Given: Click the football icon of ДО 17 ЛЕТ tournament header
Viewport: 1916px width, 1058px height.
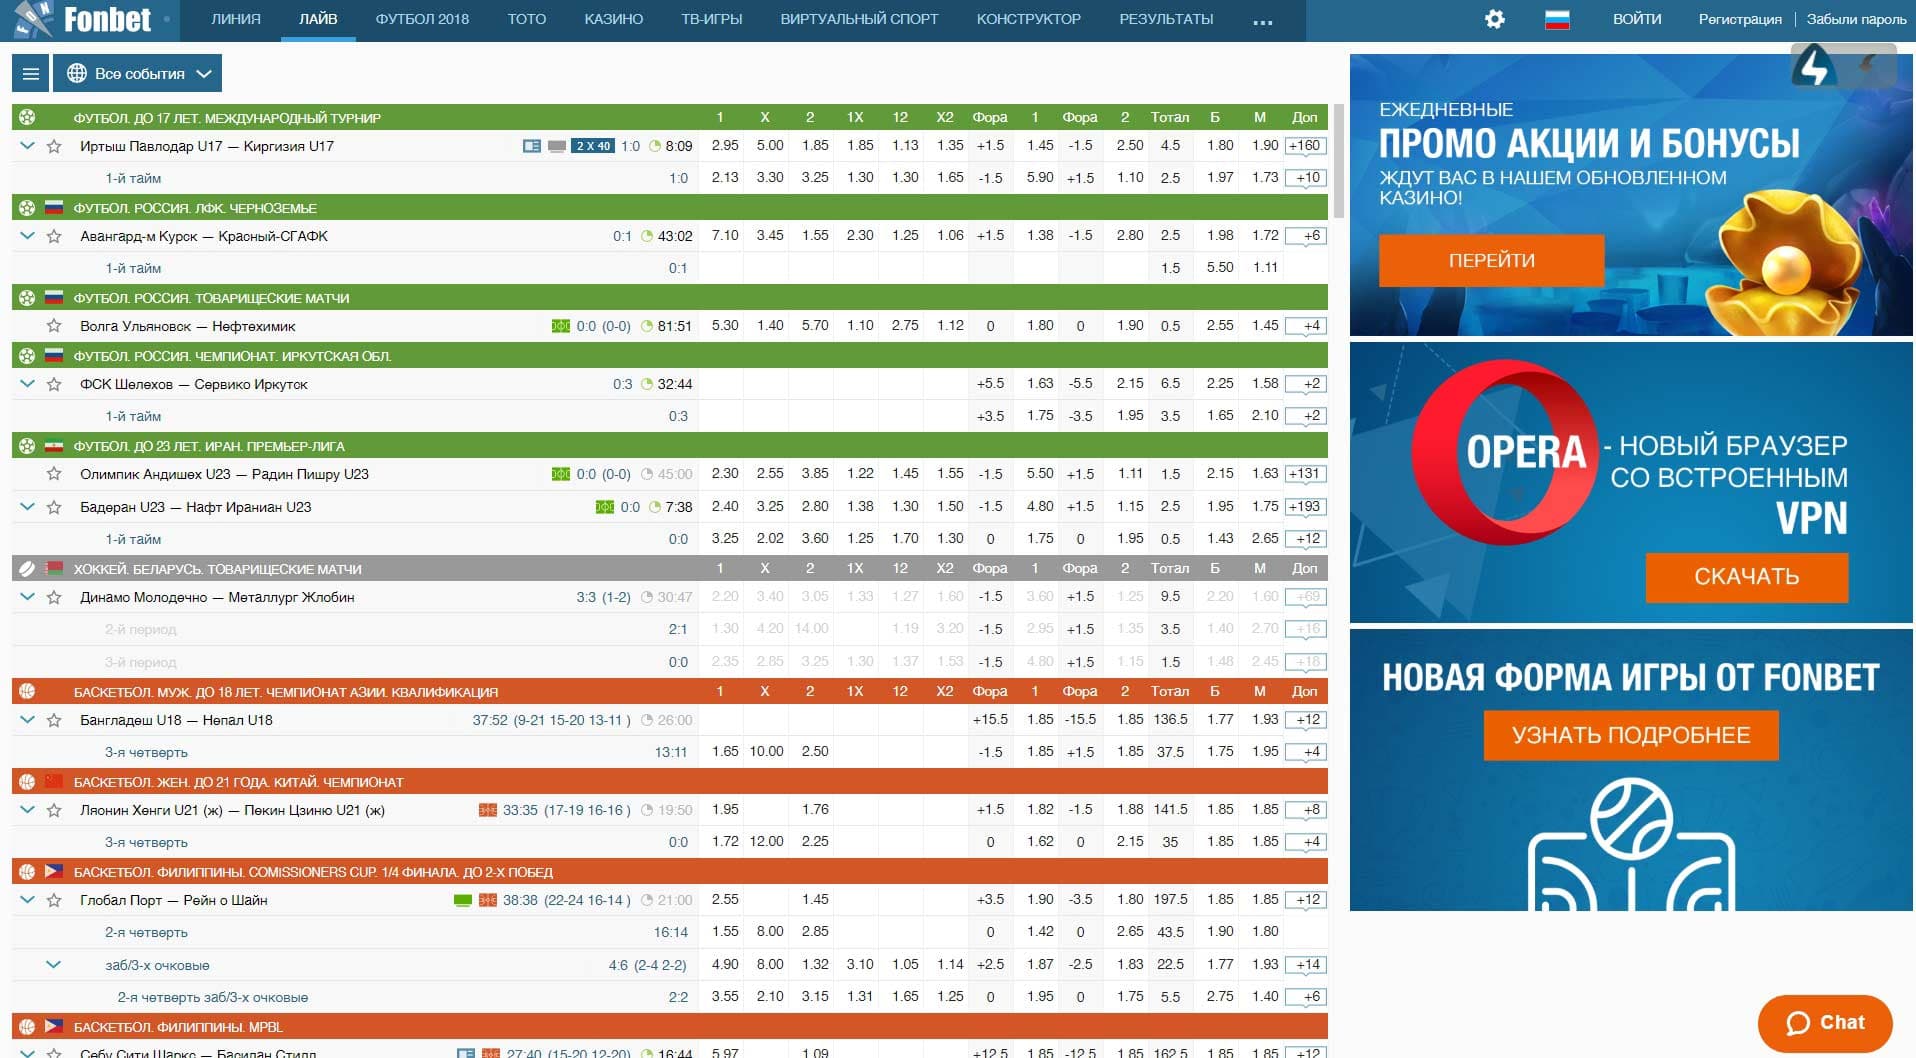Looking at the screenshot, I should tap(27, 117).
